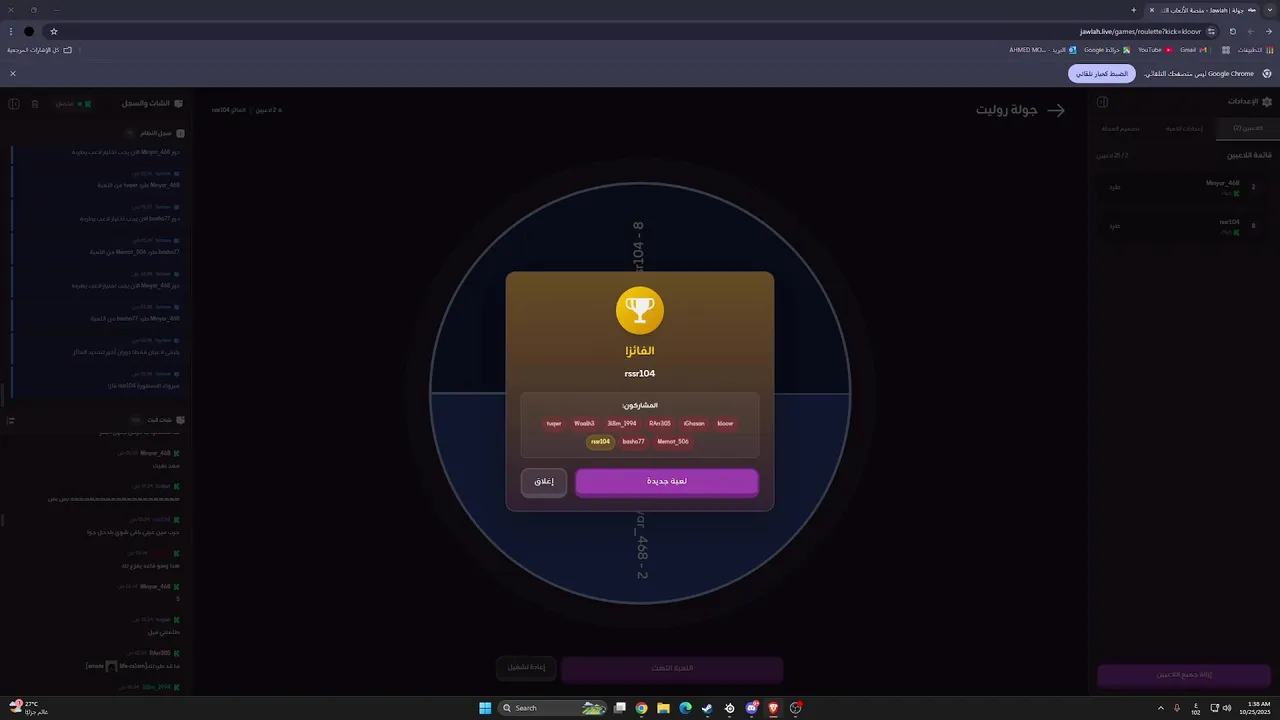Open the Google Maps bookmark
The height and width of the screenshot is (720, 1280).
pyautogui.click(x=1107, y=50)
